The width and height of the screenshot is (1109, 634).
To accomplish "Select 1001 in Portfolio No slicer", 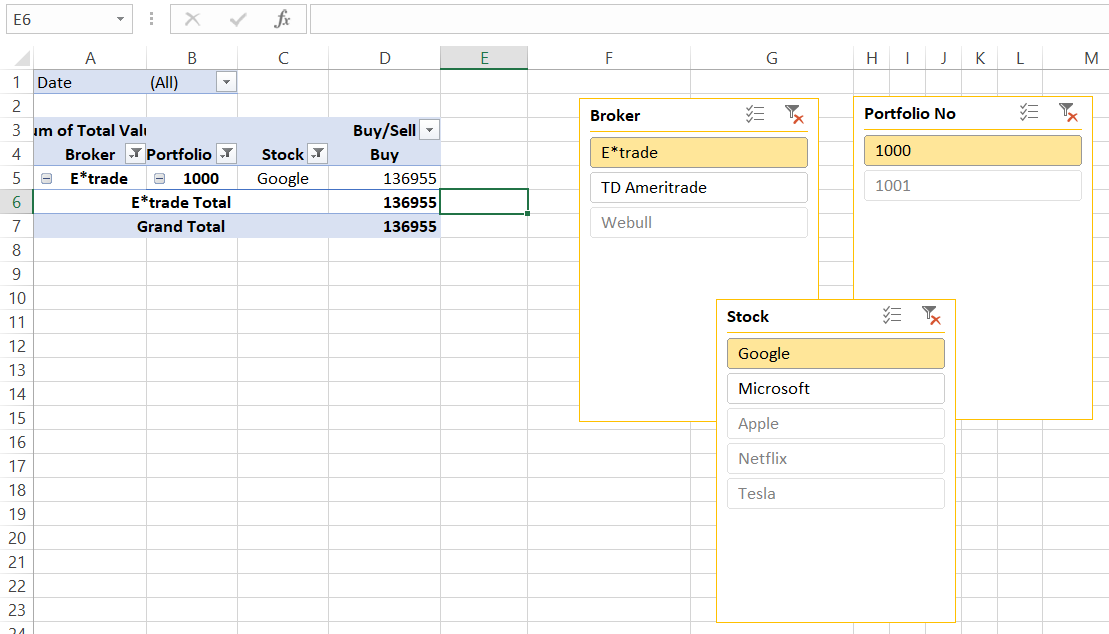I will point(972,186).
